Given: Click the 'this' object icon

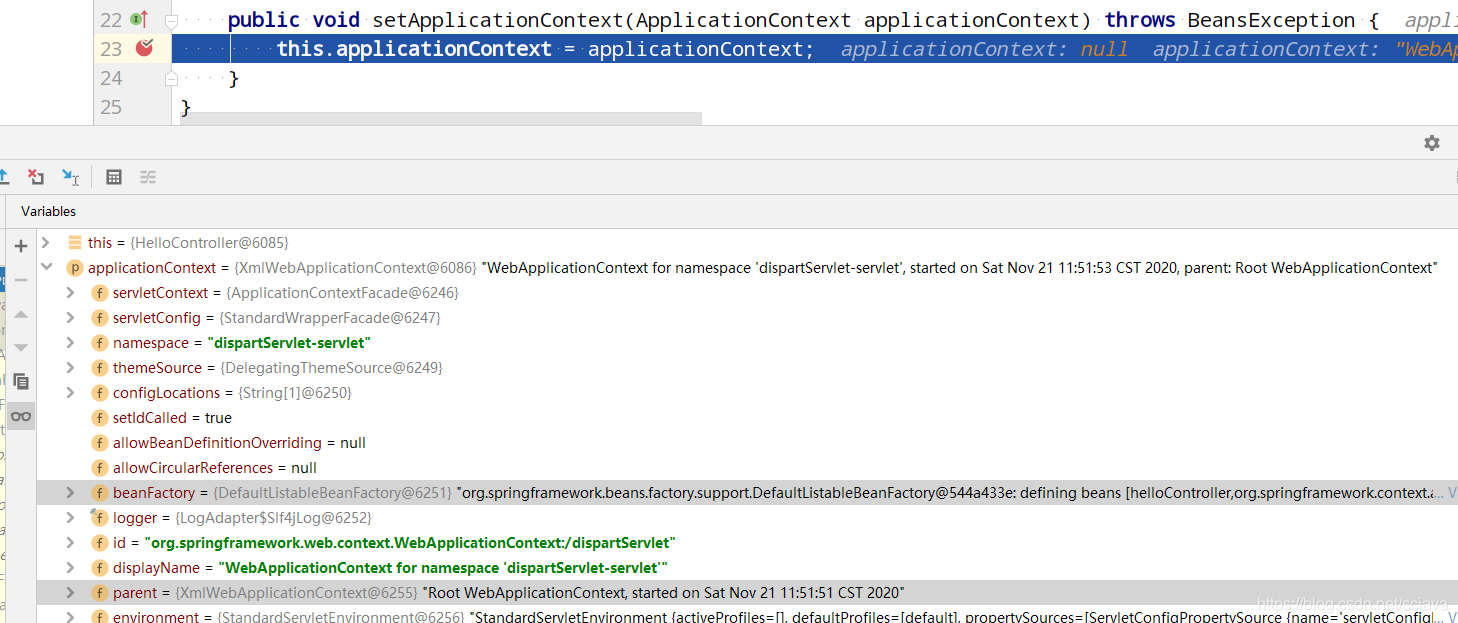Looking at the screenshot, I should [x=74, y=243].
